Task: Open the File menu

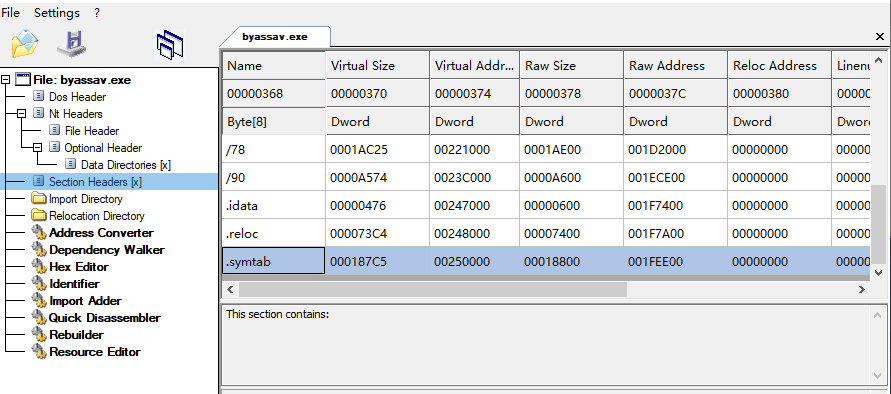Action: (10, 13)
